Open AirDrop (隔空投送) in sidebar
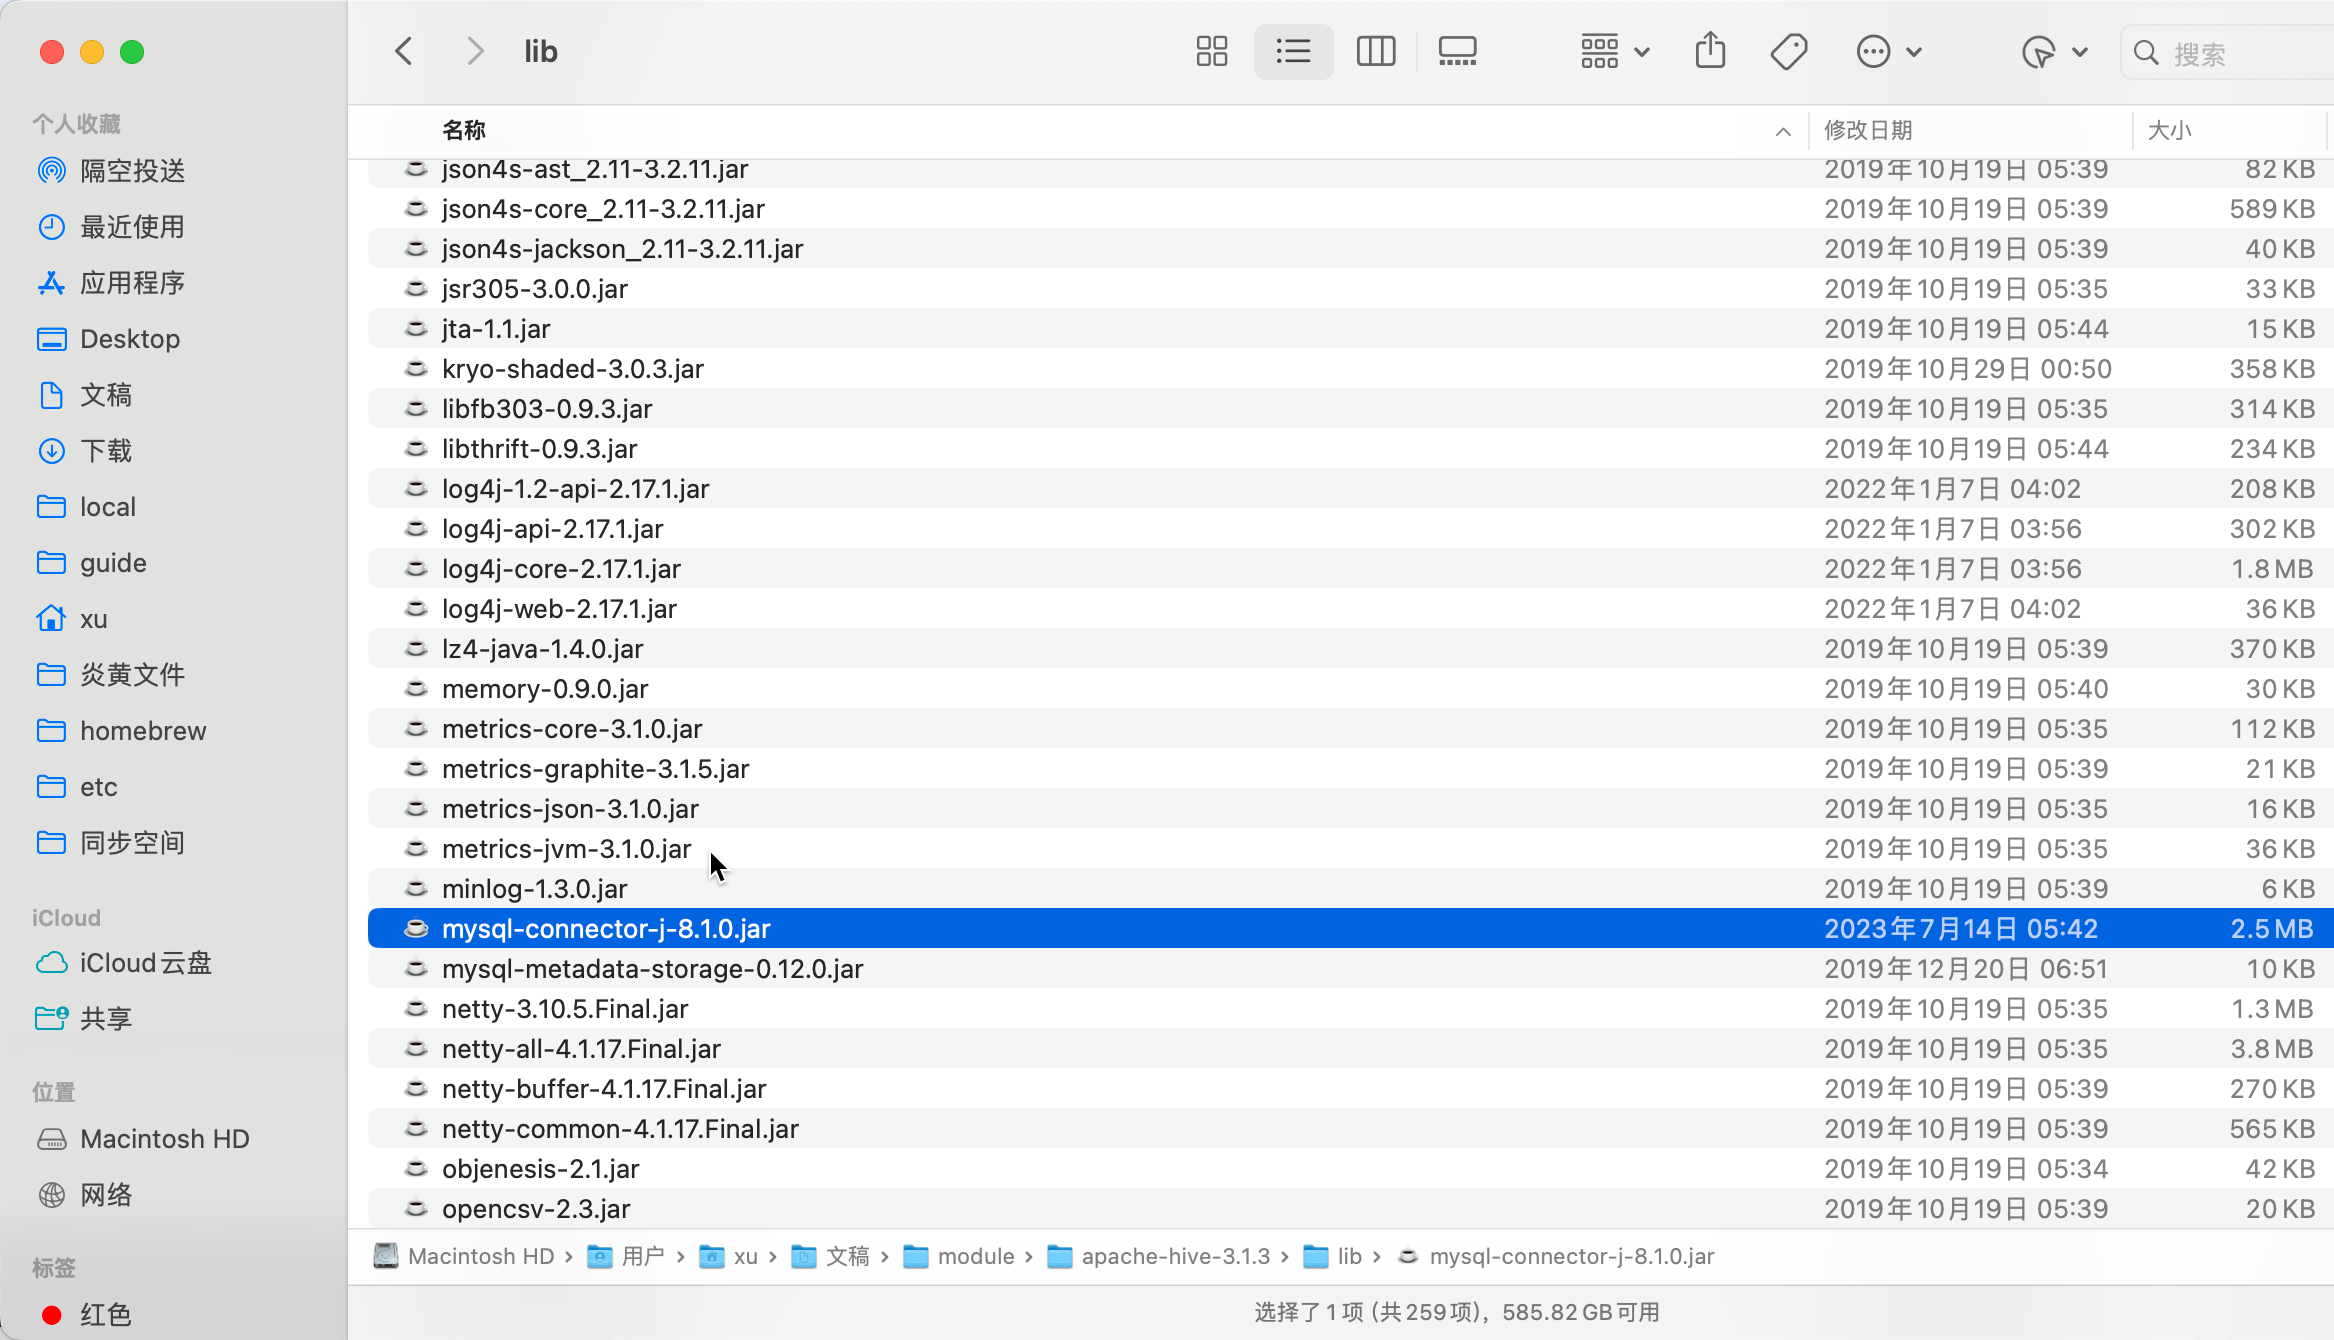The image size is (2334, 1340). (x=132, y=171)
